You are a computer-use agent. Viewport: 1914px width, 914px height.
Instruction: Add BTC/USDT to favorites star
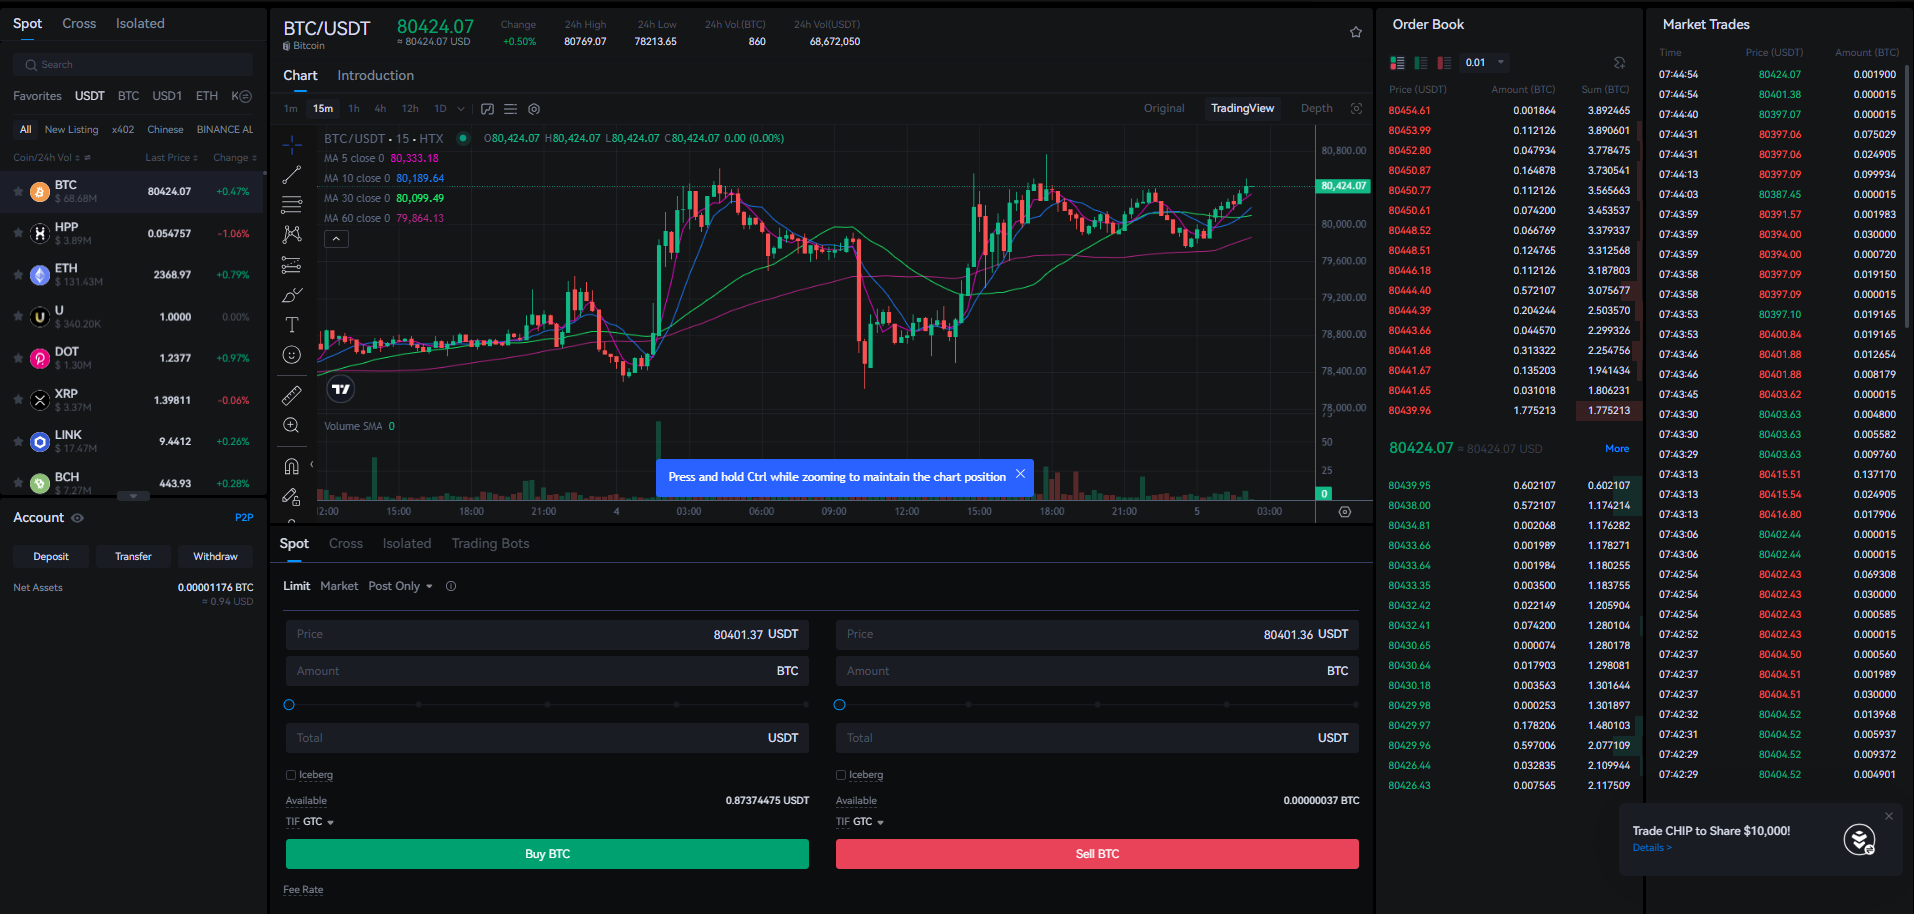tap(1356, 32)
